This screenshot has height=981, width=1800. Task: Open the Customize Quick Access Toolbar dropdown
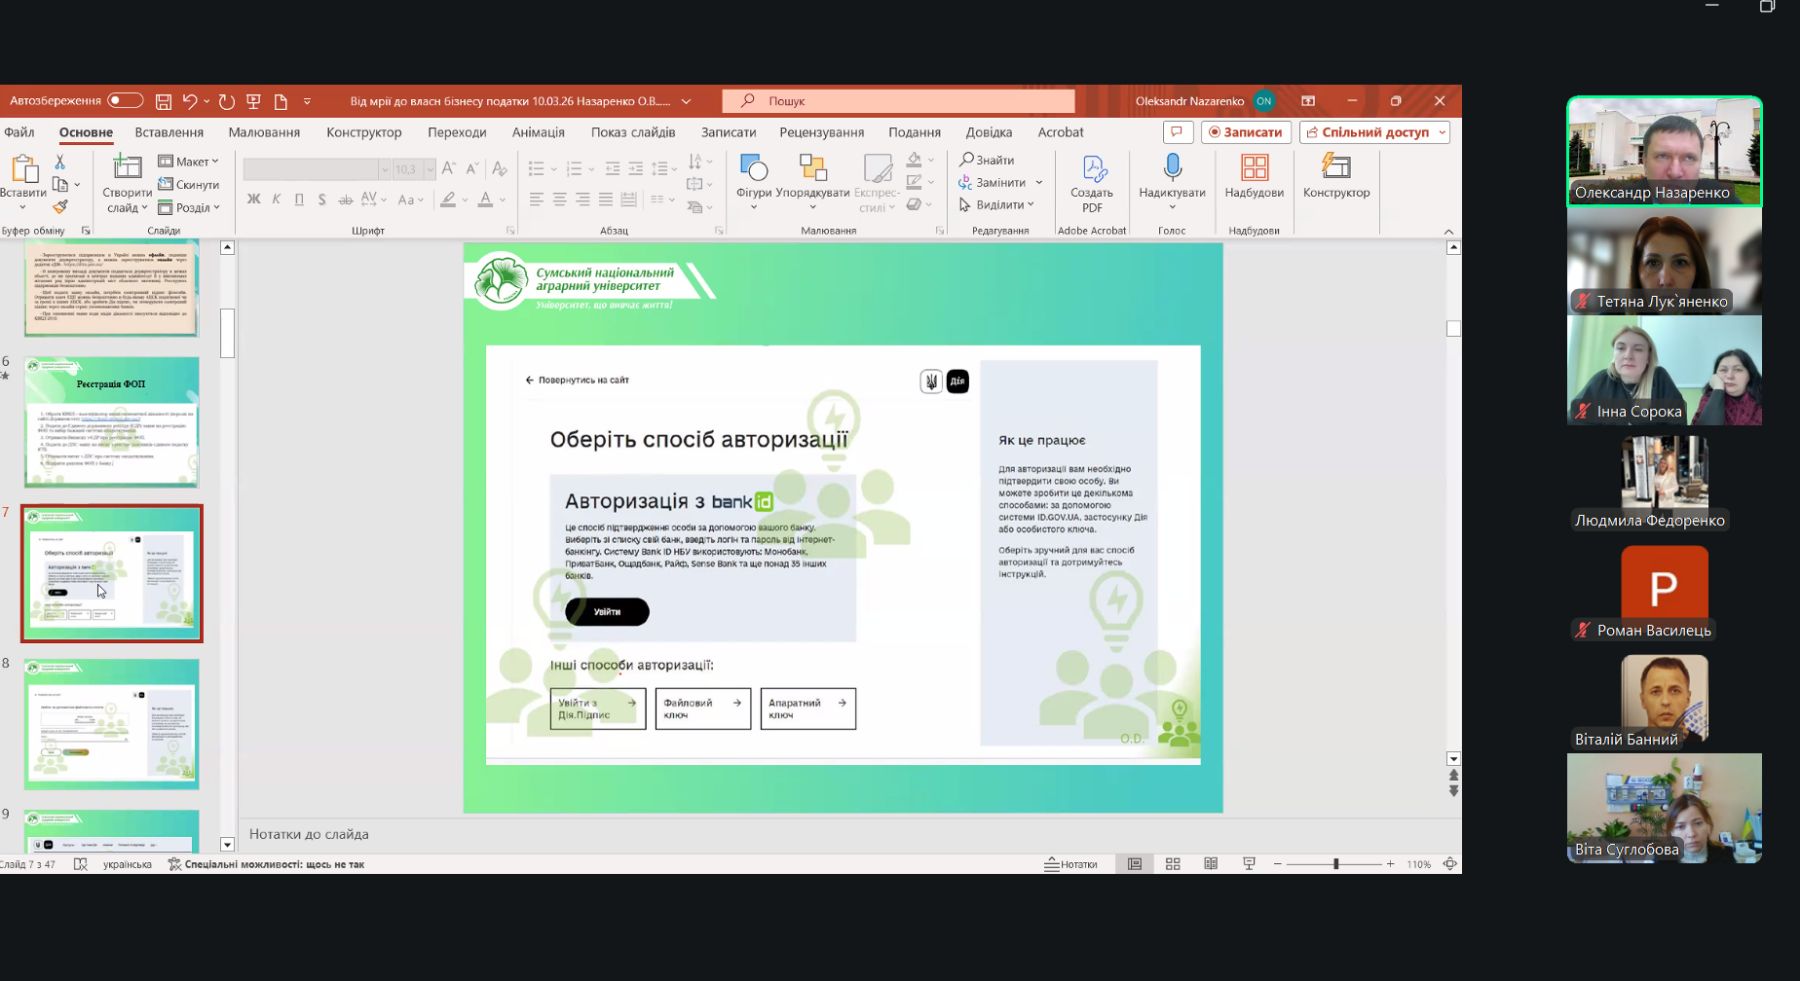coord(307,101)
